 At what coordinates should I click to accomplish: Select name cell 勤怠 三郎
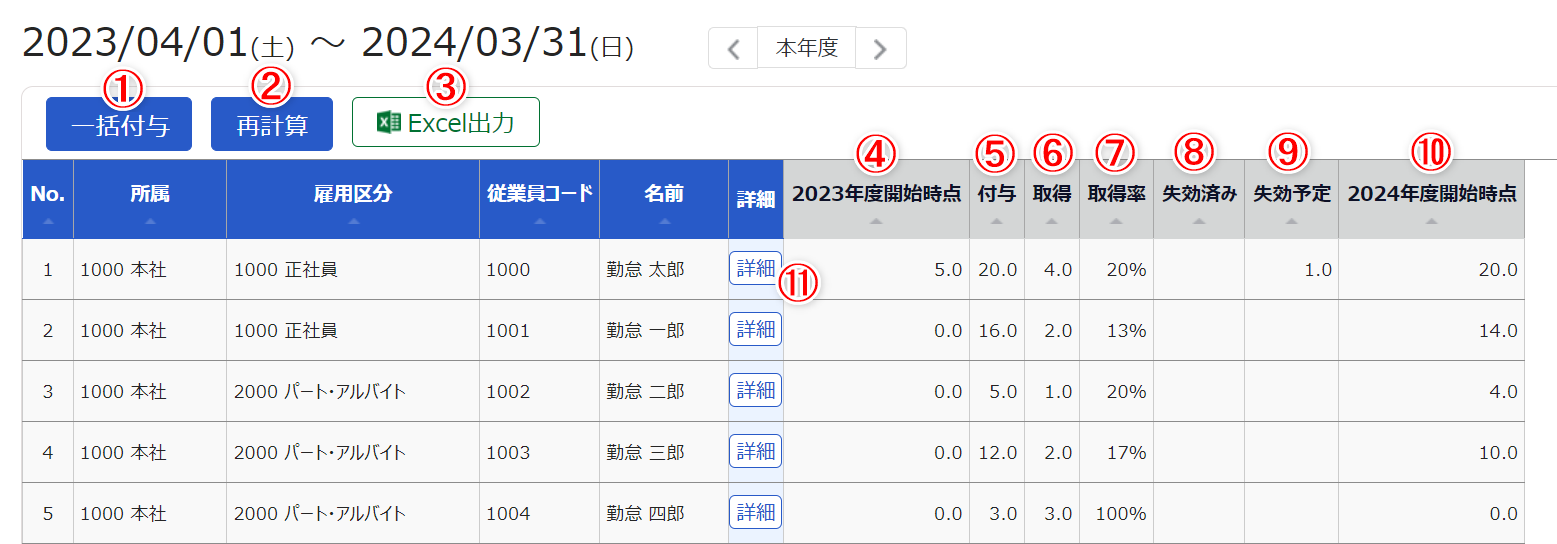[664, 453]
